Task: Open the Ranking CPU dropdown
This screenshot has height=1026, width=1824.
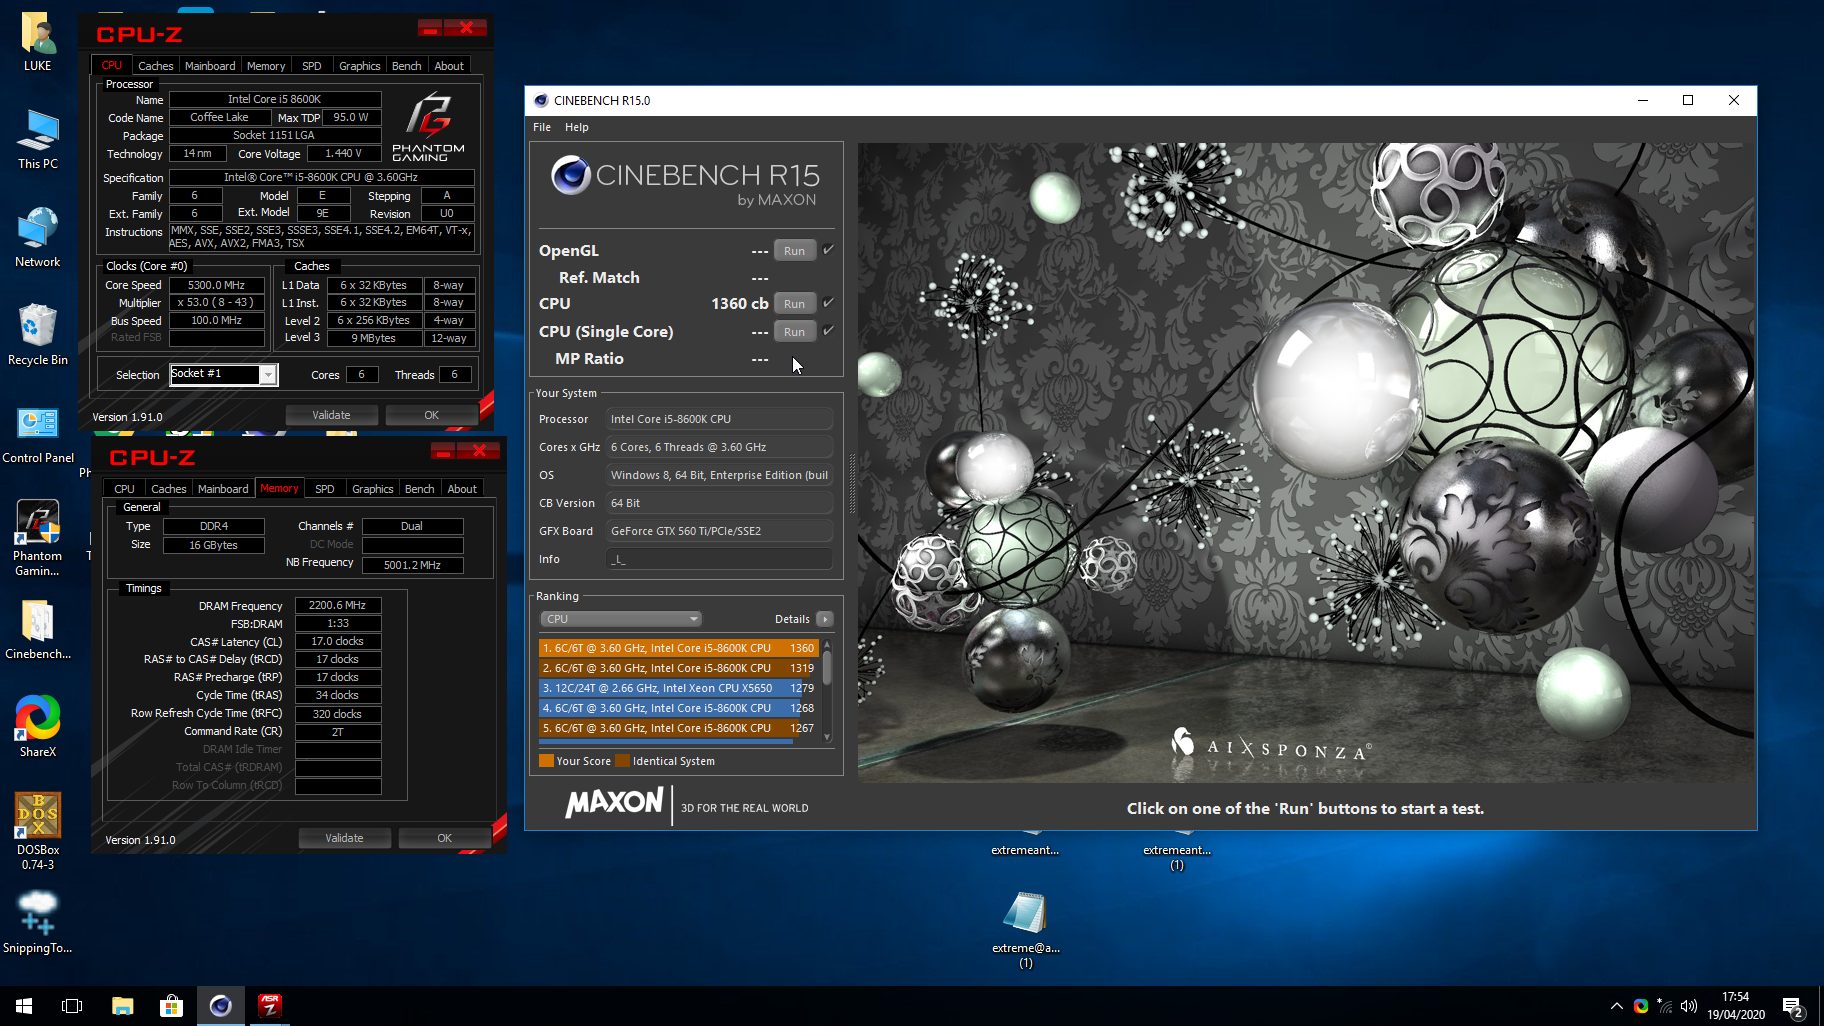Action: pos(621,619)
